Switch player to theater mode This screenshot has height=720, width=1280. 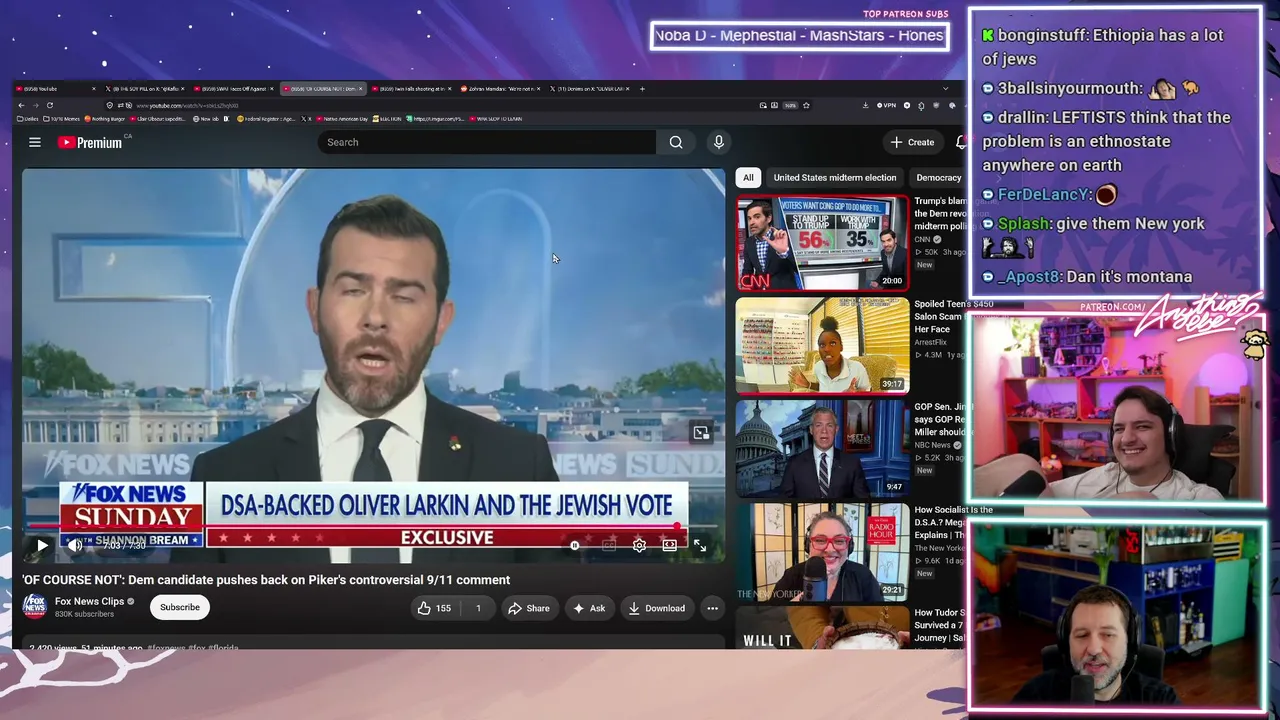click(x=669, y=545)
